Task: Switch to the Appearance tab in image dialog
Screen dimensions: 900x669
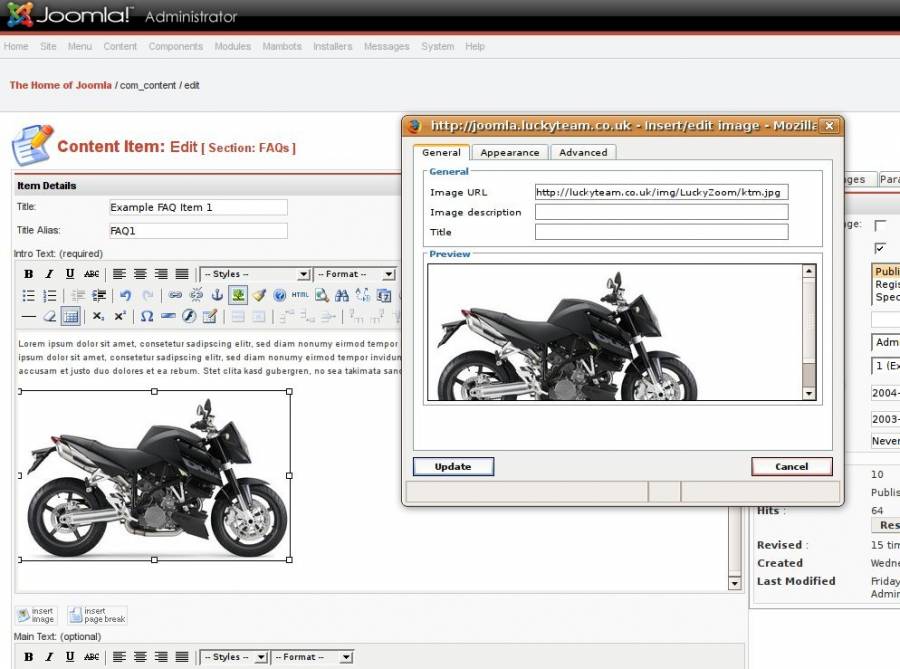Action: [x=509, y=152]
